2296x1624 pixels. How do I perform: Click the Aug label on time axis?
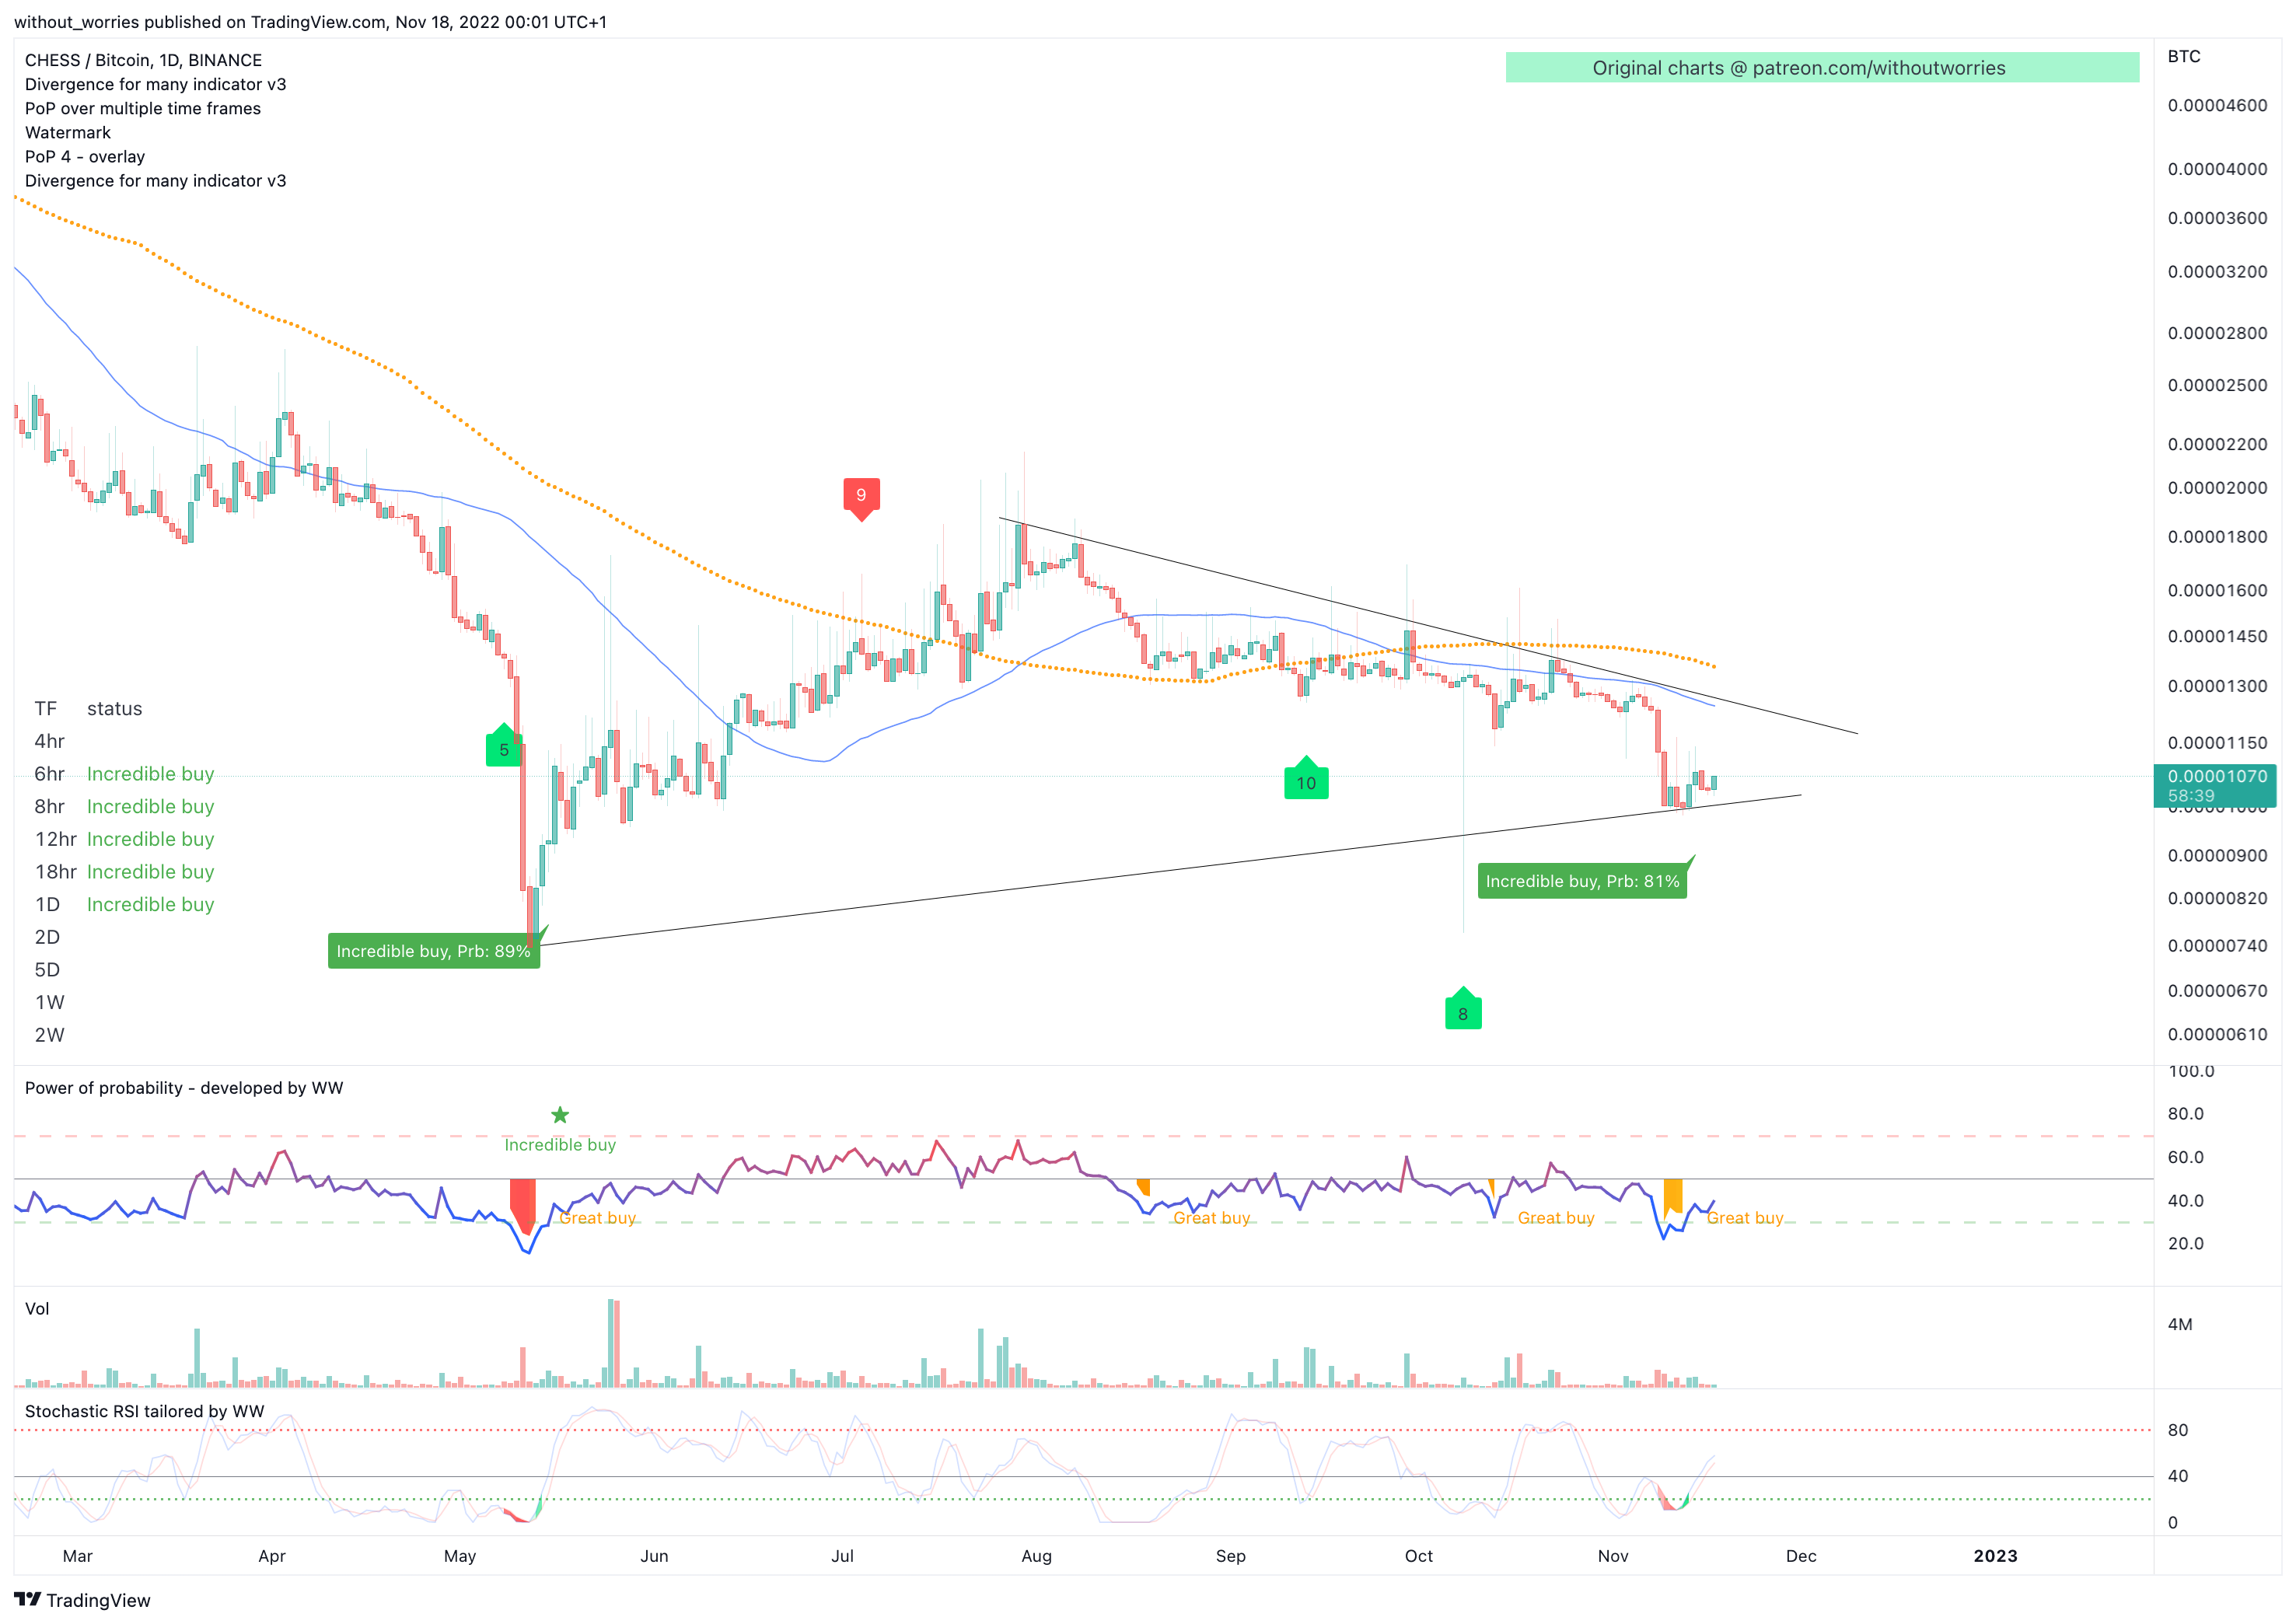point(1037,1556)
